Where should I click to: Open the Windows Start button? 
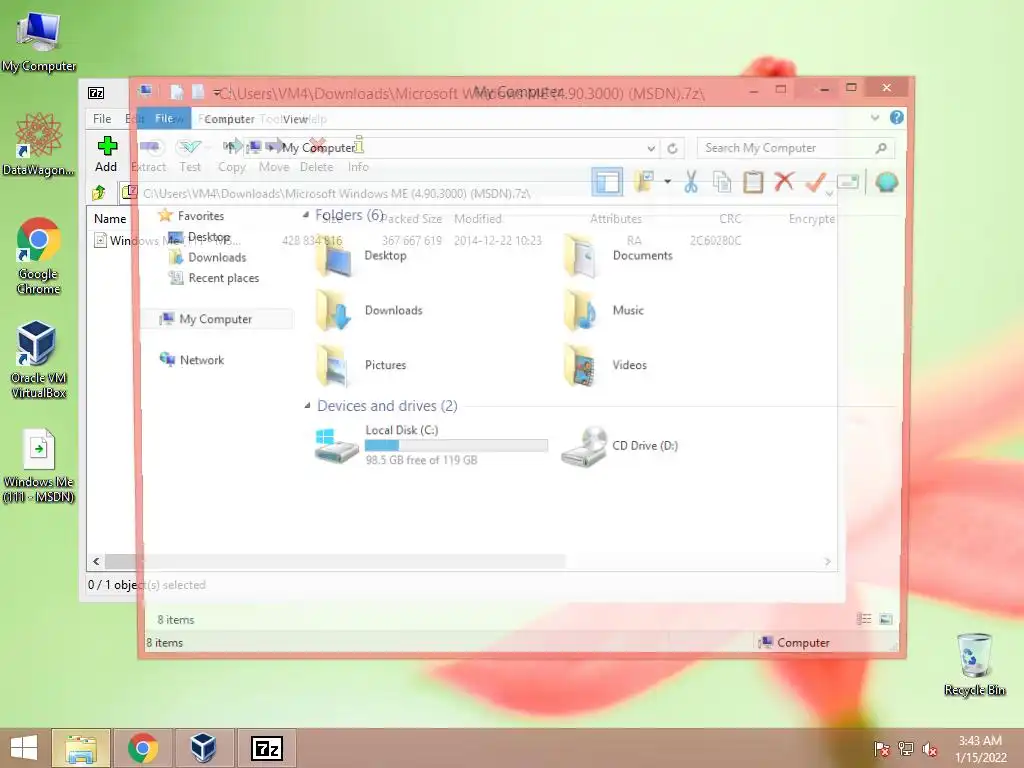point(24,748)
